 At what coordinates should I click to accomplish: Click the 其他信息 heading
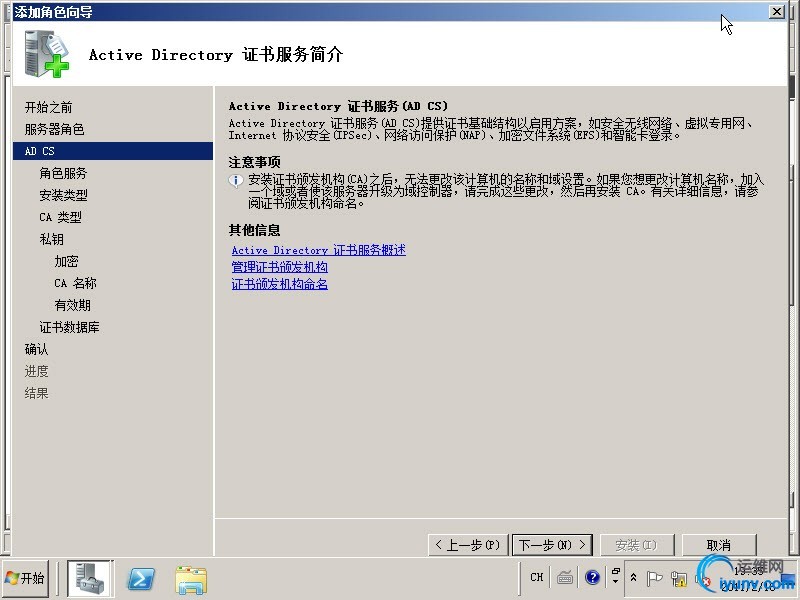(x=255, y=230)
